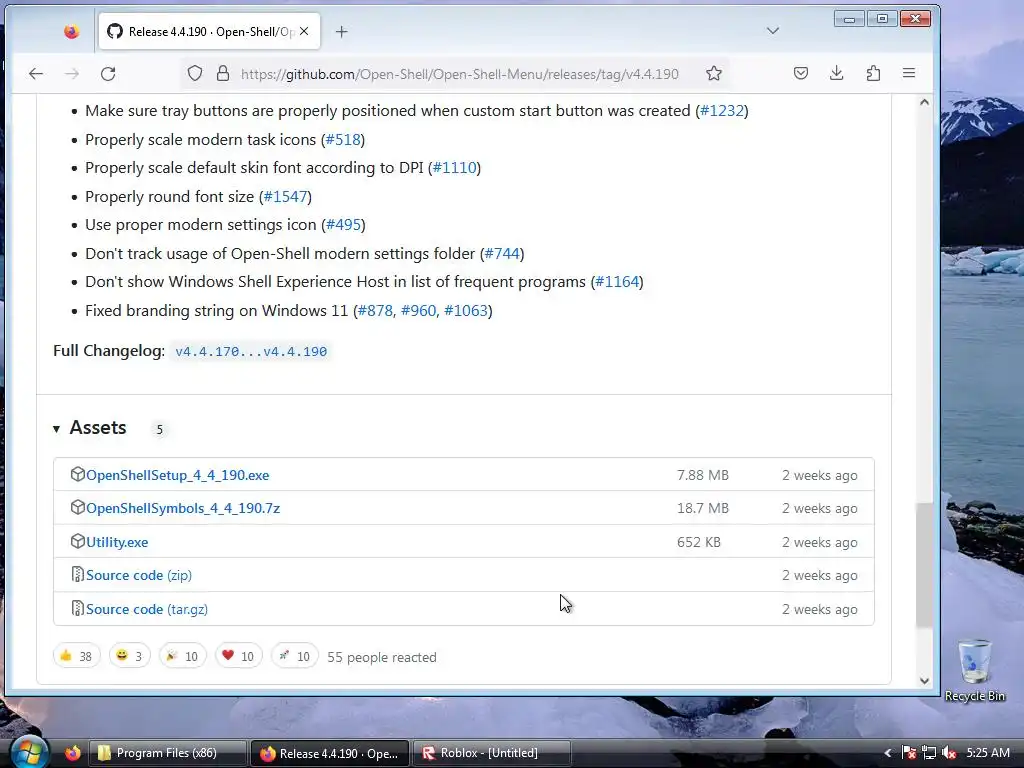Switch to Program Files (x86) taskbar window

click(168, 753)
